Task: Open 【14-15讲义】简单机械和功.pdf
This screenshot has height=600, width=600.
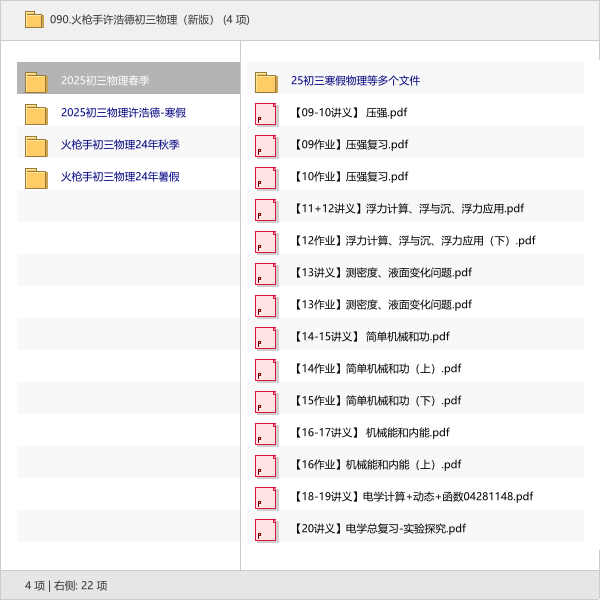Action: point(370,337)
